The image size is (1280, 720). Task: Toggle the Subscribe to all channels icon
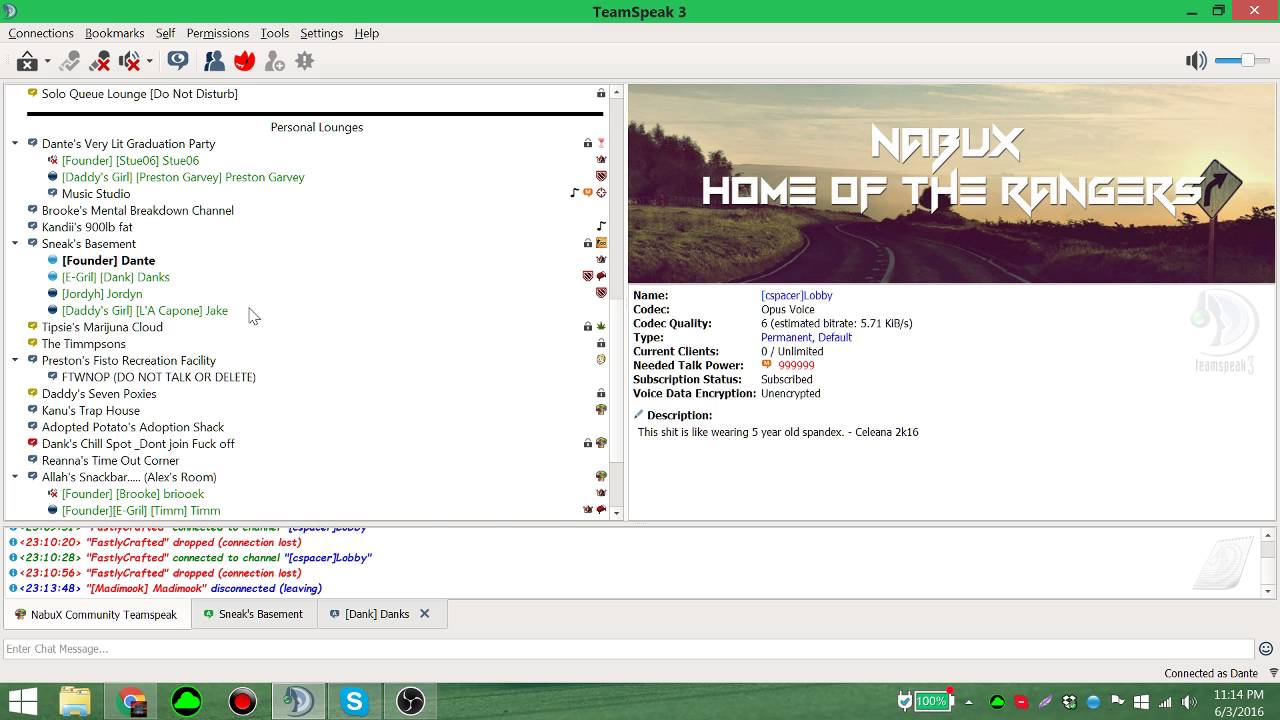point(178,61)
